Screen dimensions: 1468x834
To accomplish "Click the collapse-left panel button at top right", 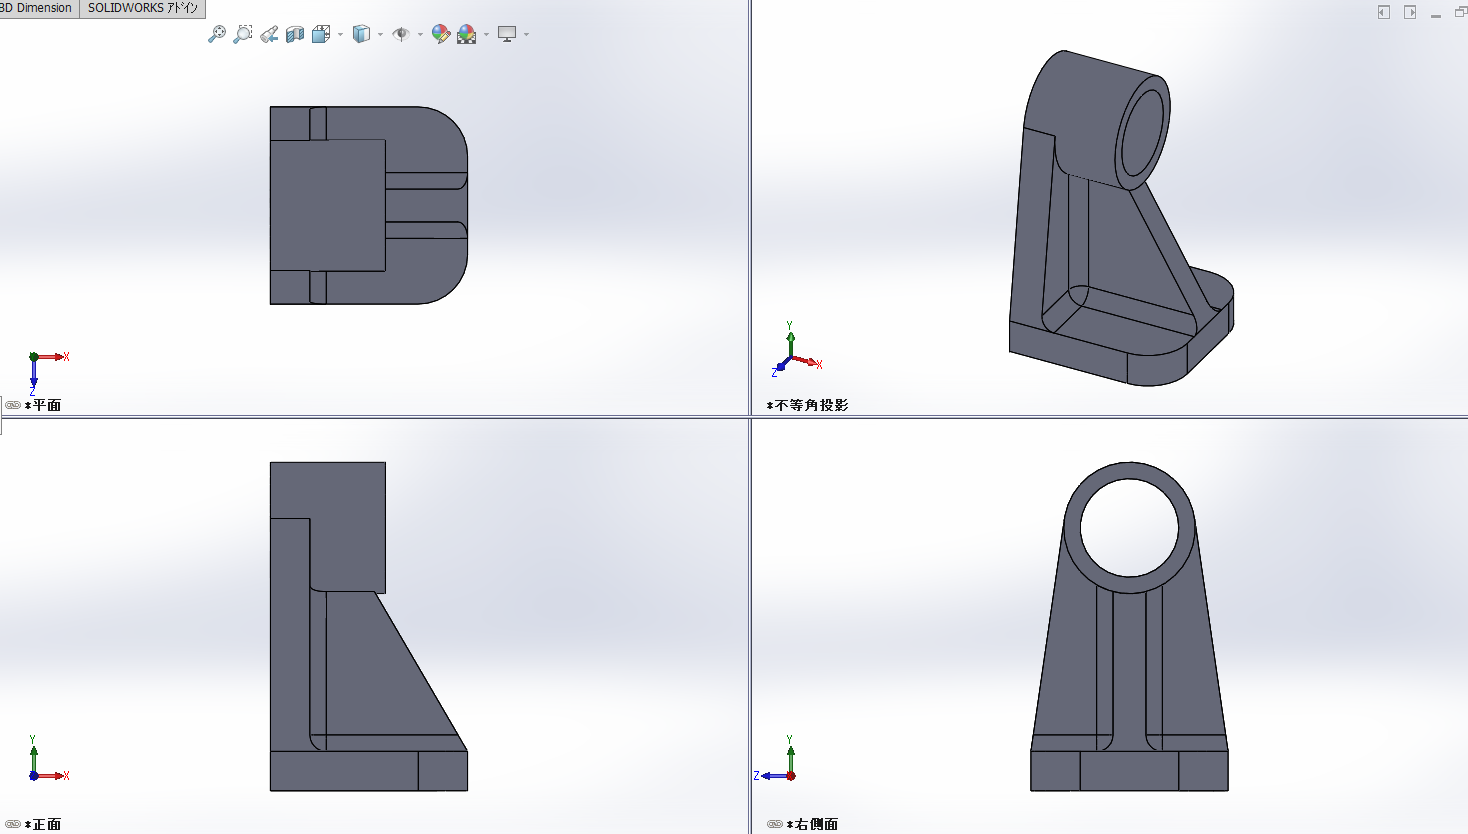I will tap(1384, 12).
